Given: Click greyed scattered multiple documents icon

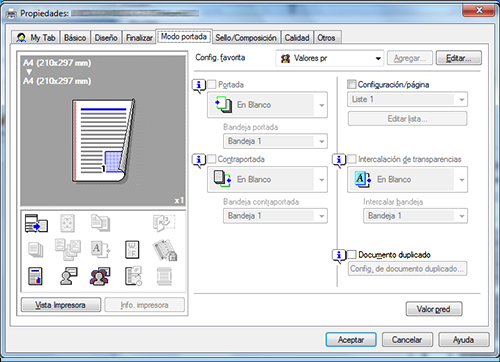Looking at the screenshot, I should [68, 249].
